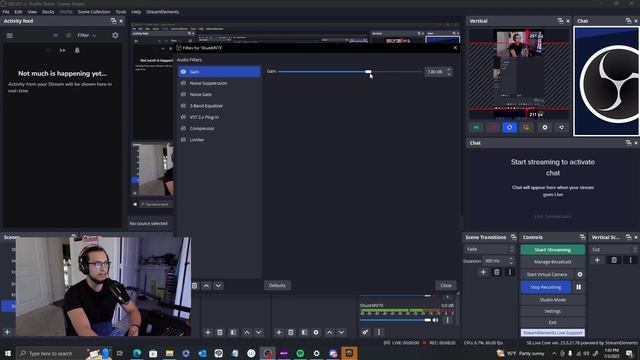Screen dimensions: 640x360
Task: Expand the Activity feed Filter dropdown
Action: [87, 36]
